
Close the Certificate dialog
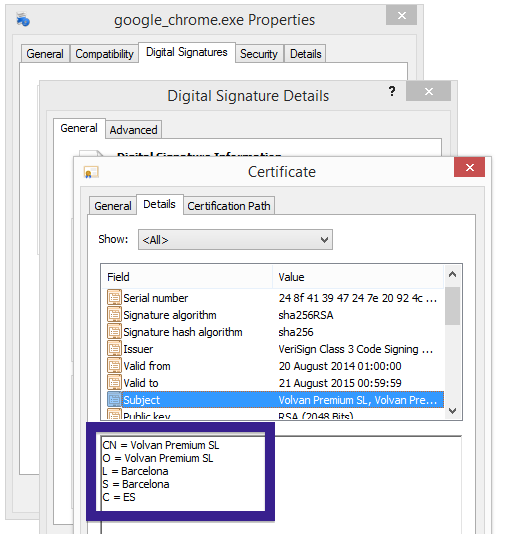click(x=470, y=167)
